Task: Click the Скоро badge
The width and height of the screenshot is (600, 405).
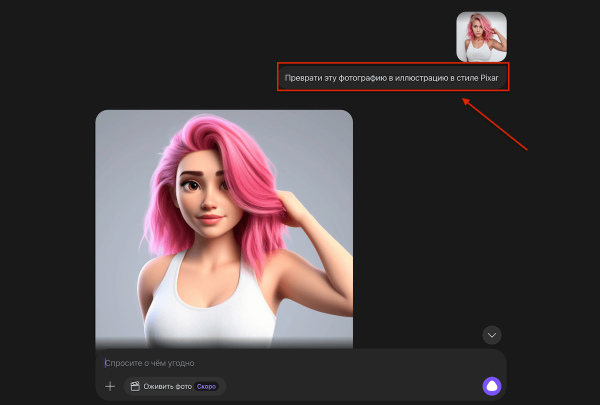Action: [208, 386]
